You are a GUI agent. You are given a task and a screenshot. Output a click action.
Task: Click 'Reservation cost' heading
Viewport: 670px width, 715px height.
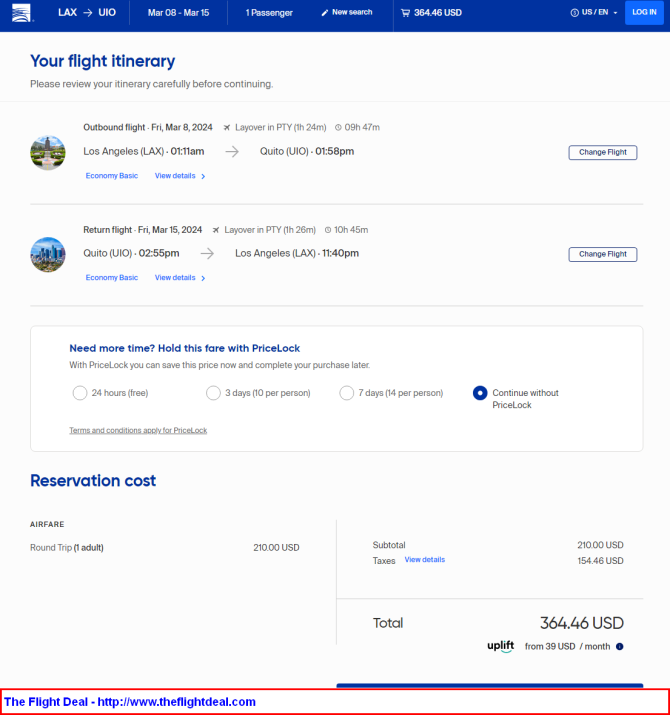93,481
